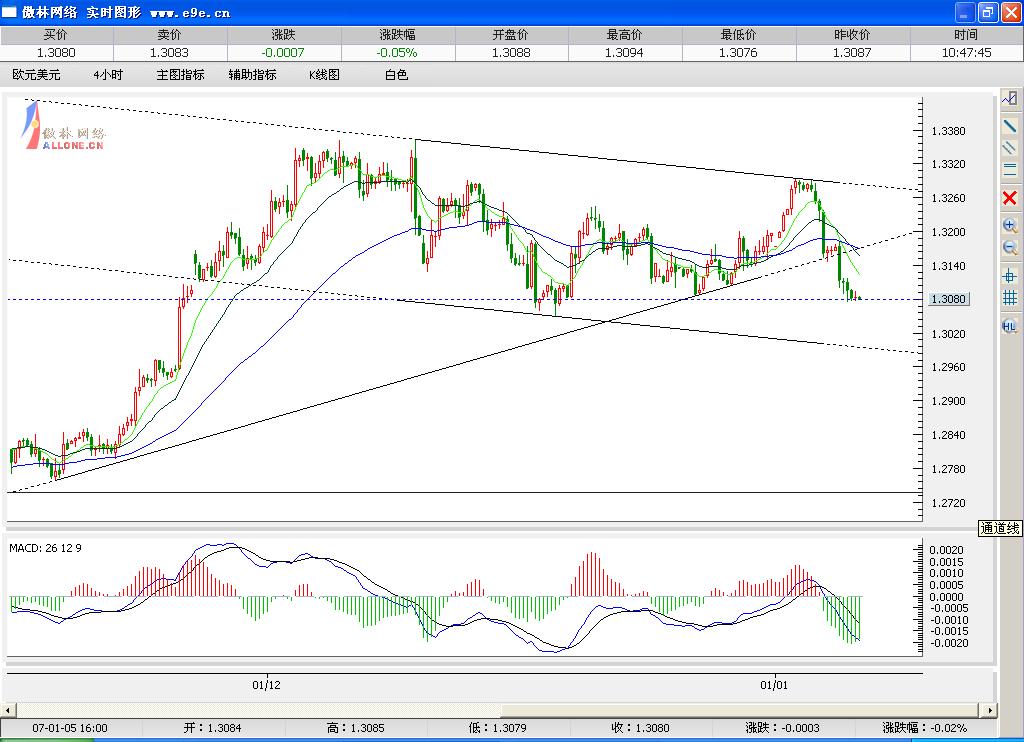Click the 最低价 value 1.3076
The height and width of the screenshot is (742, 1024).
739,53
